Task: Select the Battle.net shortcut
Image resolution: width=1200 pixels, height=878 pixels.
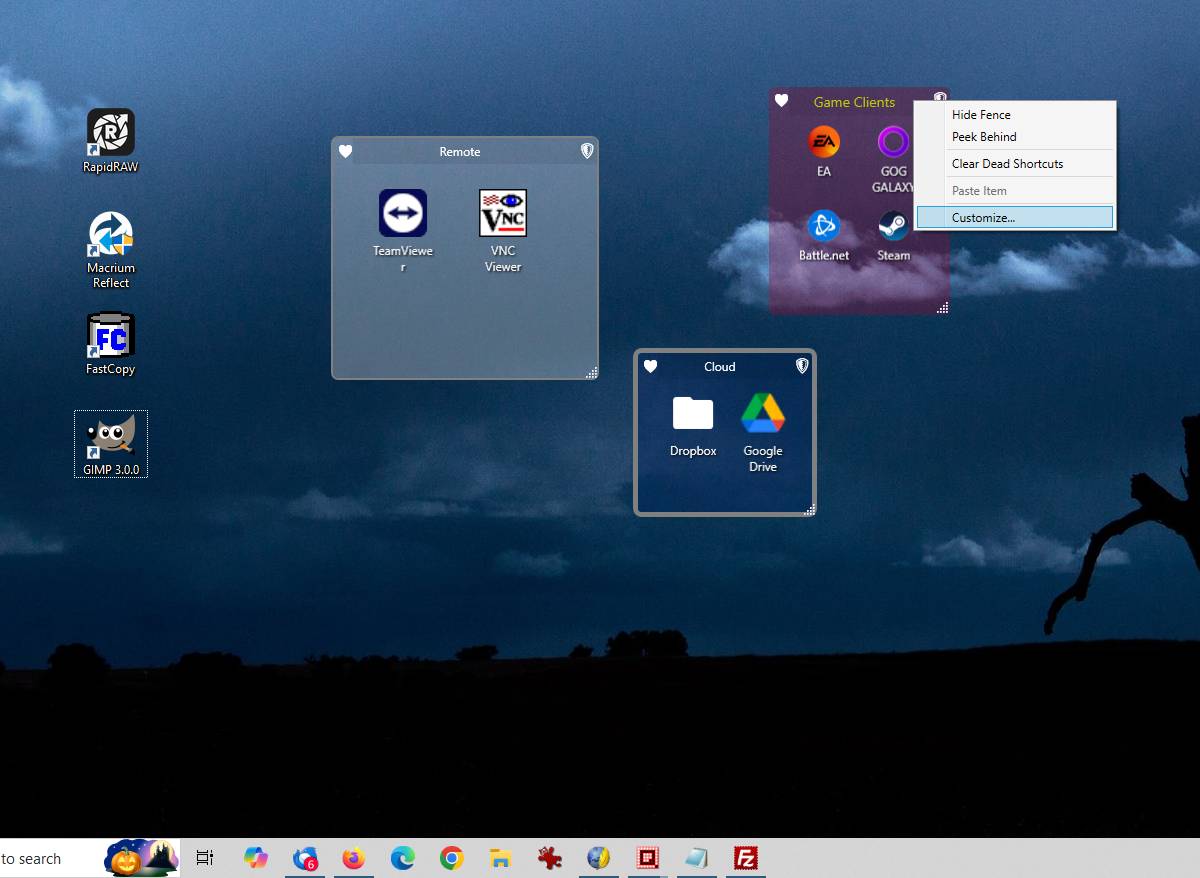Action: 824,227
